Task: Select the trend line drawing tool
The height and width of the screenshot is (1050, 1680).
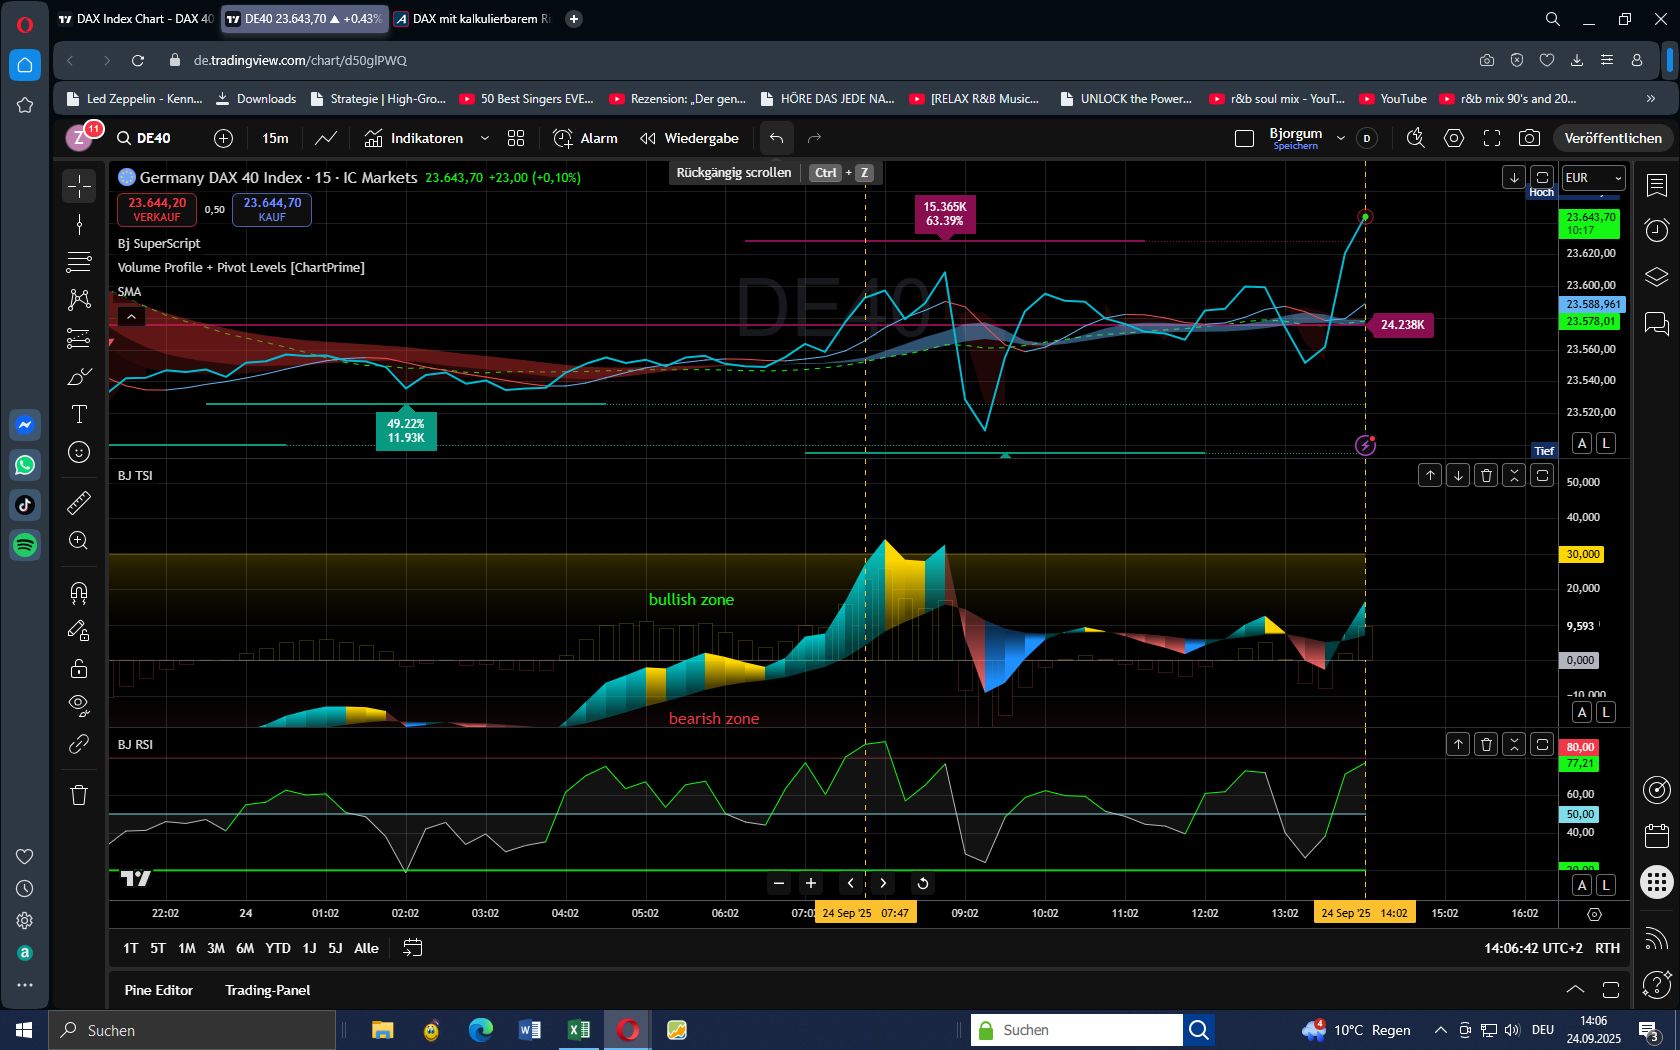Action: 78,224
